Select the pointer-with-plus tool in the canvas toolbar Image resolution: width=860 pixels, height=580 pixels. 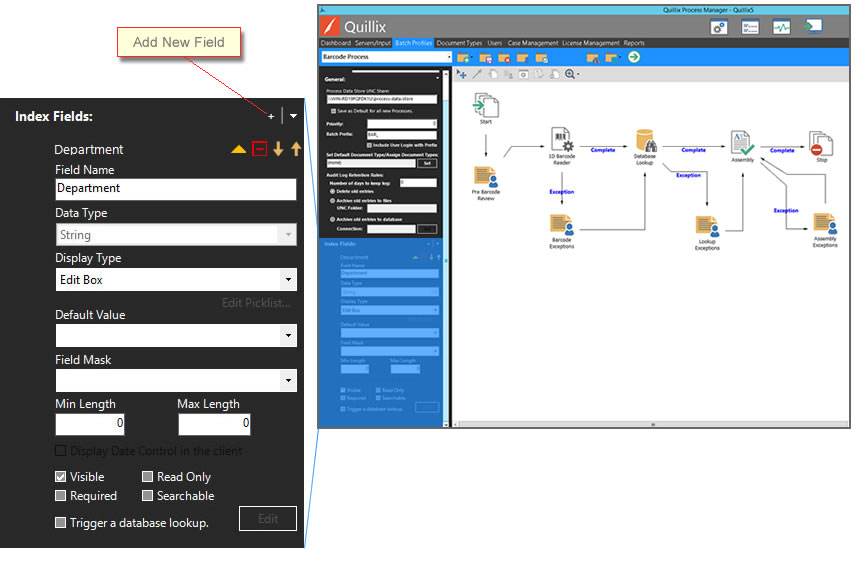462,74
